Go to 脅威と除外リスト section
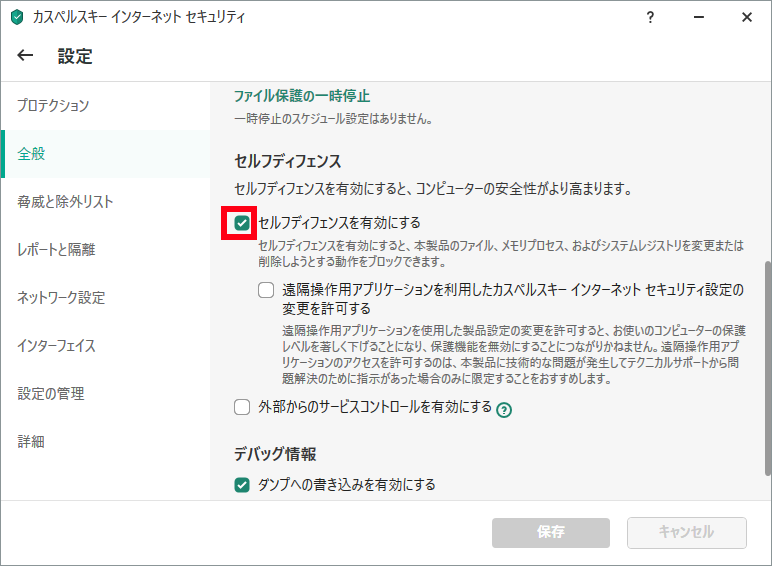This screenshot has height=566, width=772. [65, 202]
